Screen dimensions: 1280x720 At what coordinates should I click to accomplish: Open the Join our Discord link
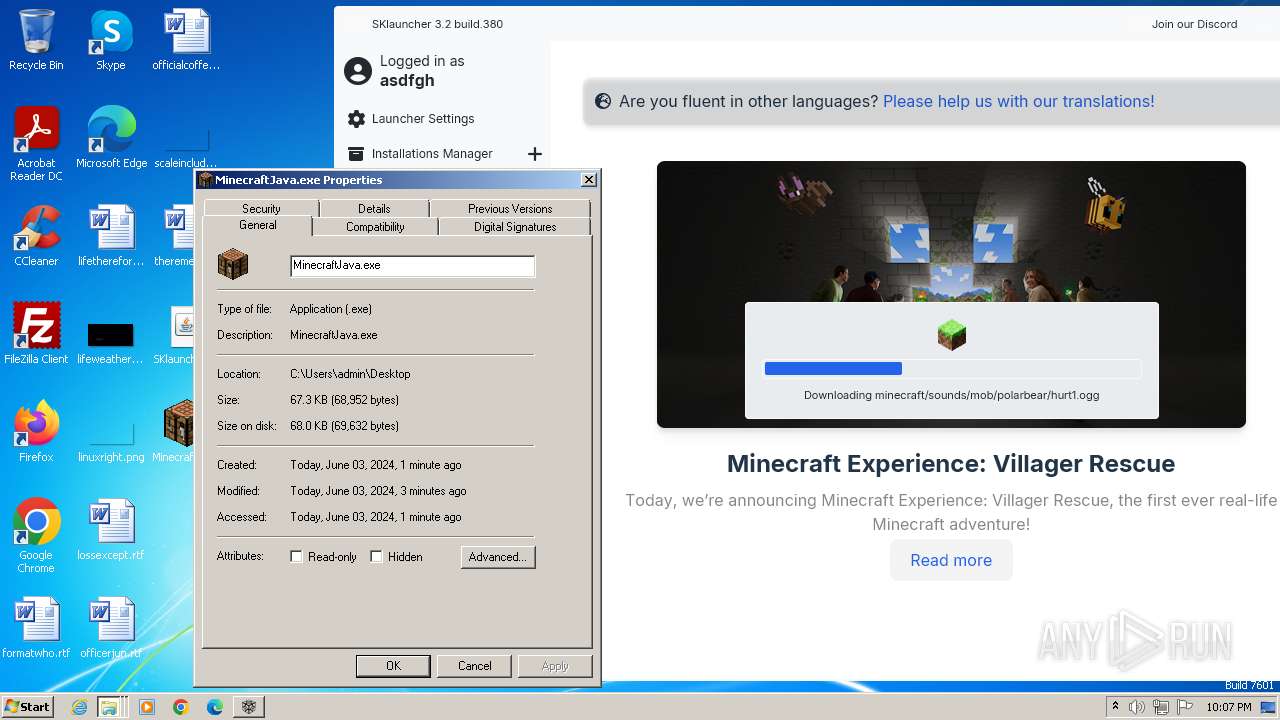click(1194, 24)
